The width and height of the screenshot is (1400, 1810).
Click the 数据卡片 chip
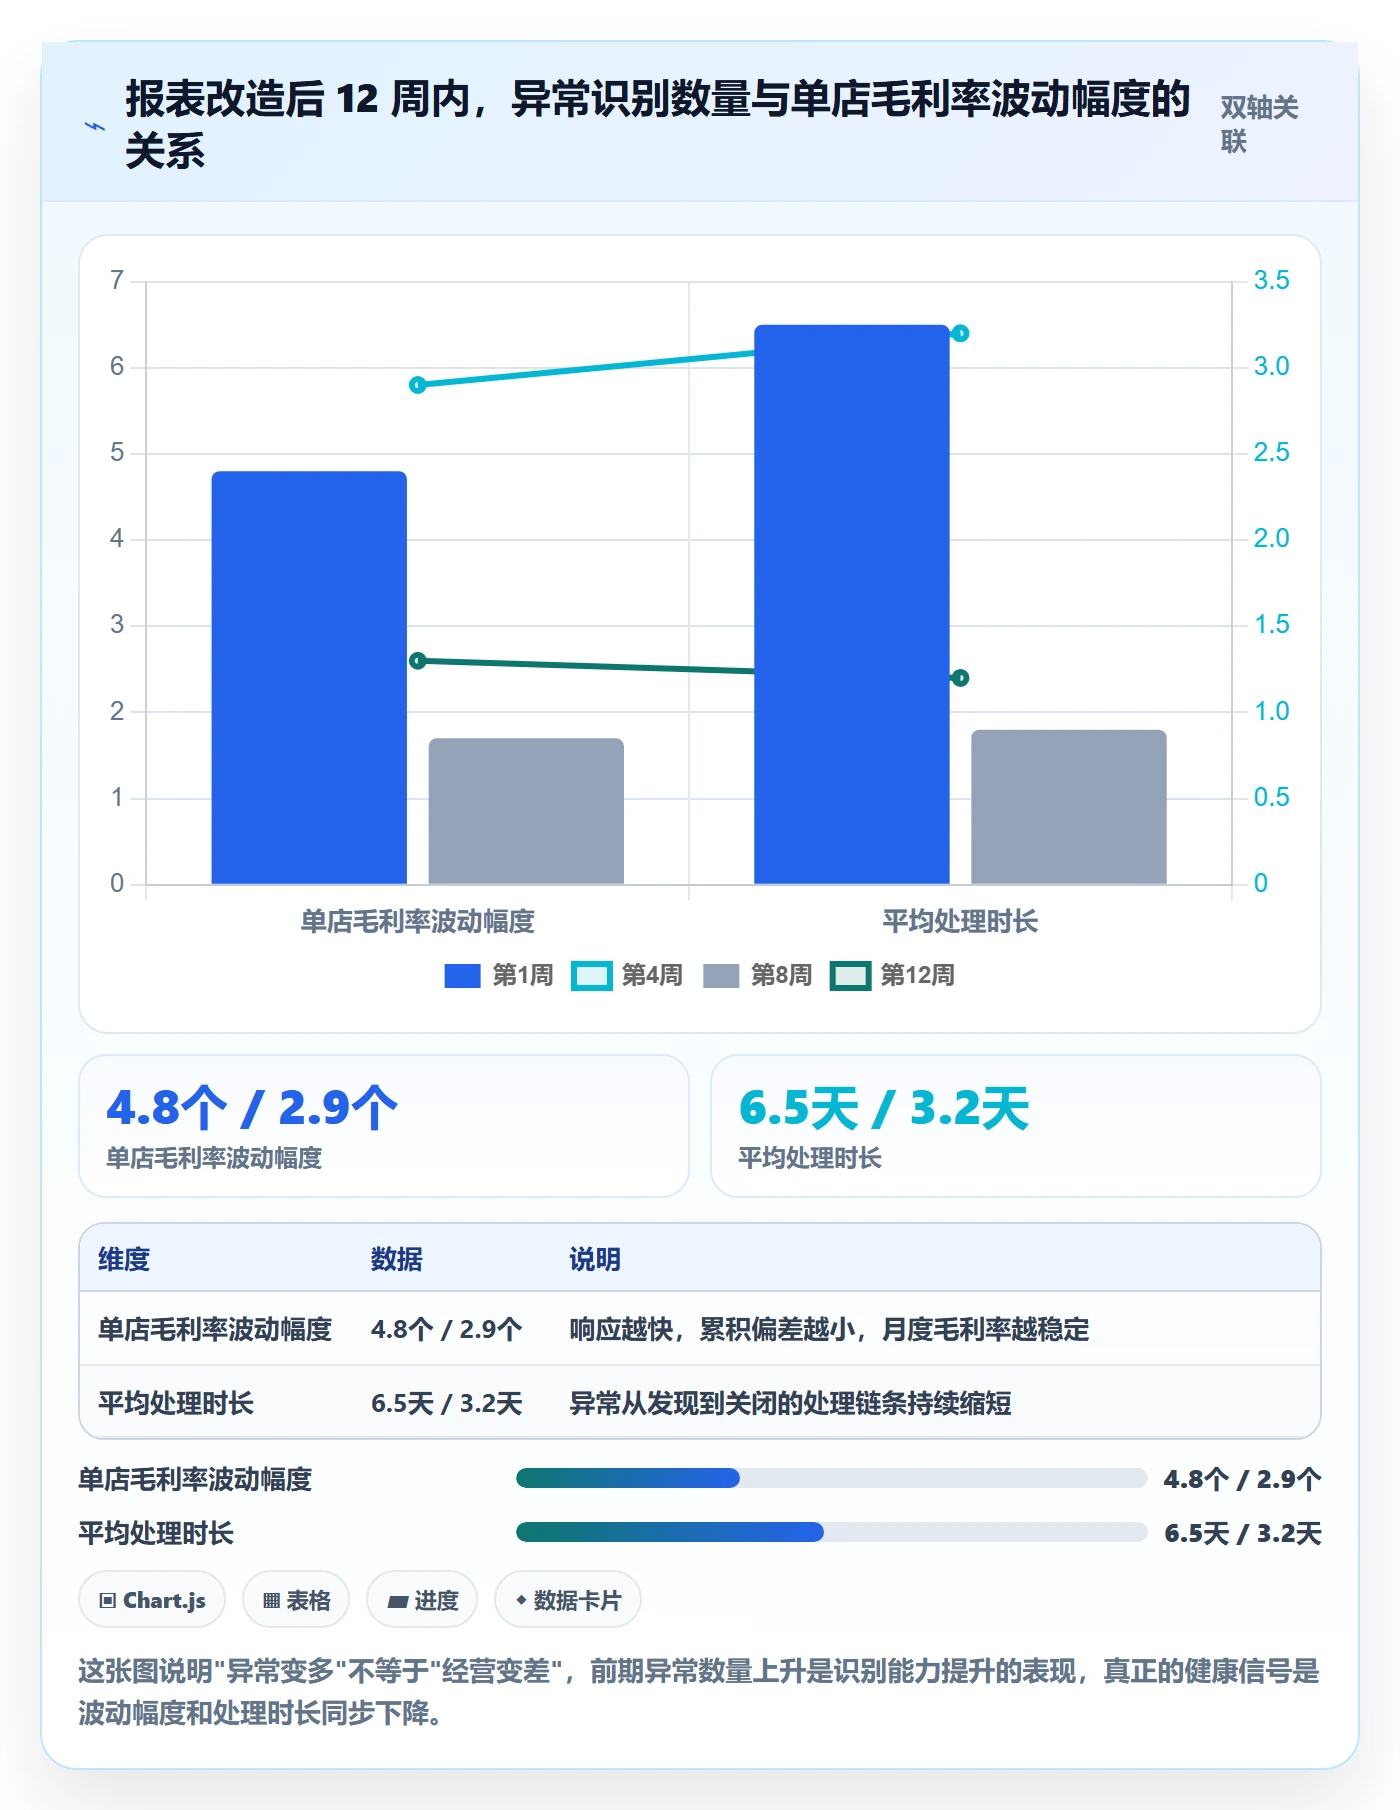568,1600
